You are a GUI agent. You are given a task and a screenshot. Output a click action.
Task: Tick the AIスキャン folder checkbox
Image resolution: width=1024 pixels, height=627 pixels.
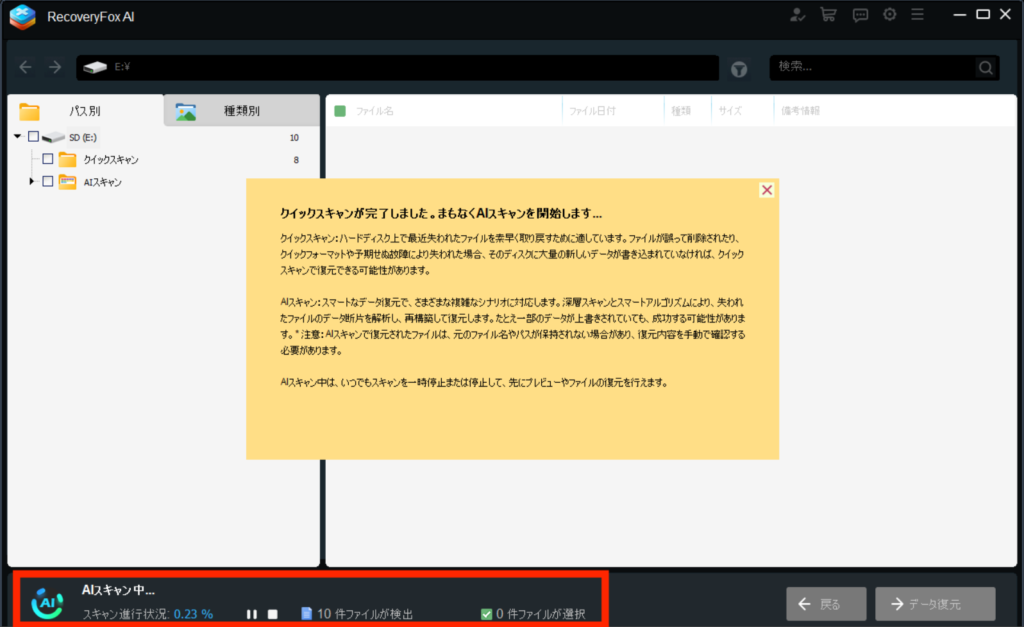pyautogui.click(x=47, y=181)
